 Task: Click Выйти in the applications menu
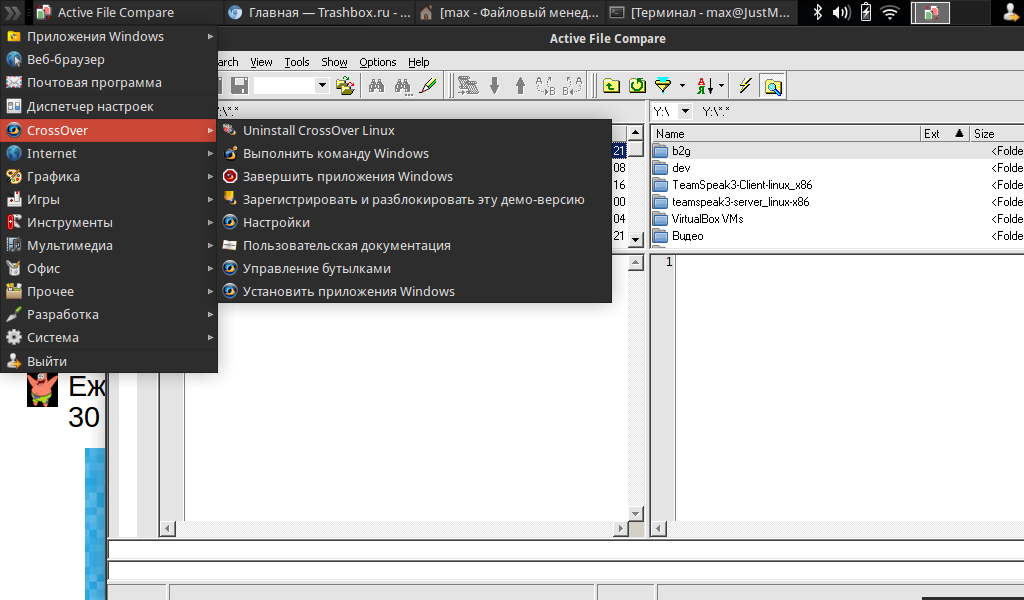[109, 361]
